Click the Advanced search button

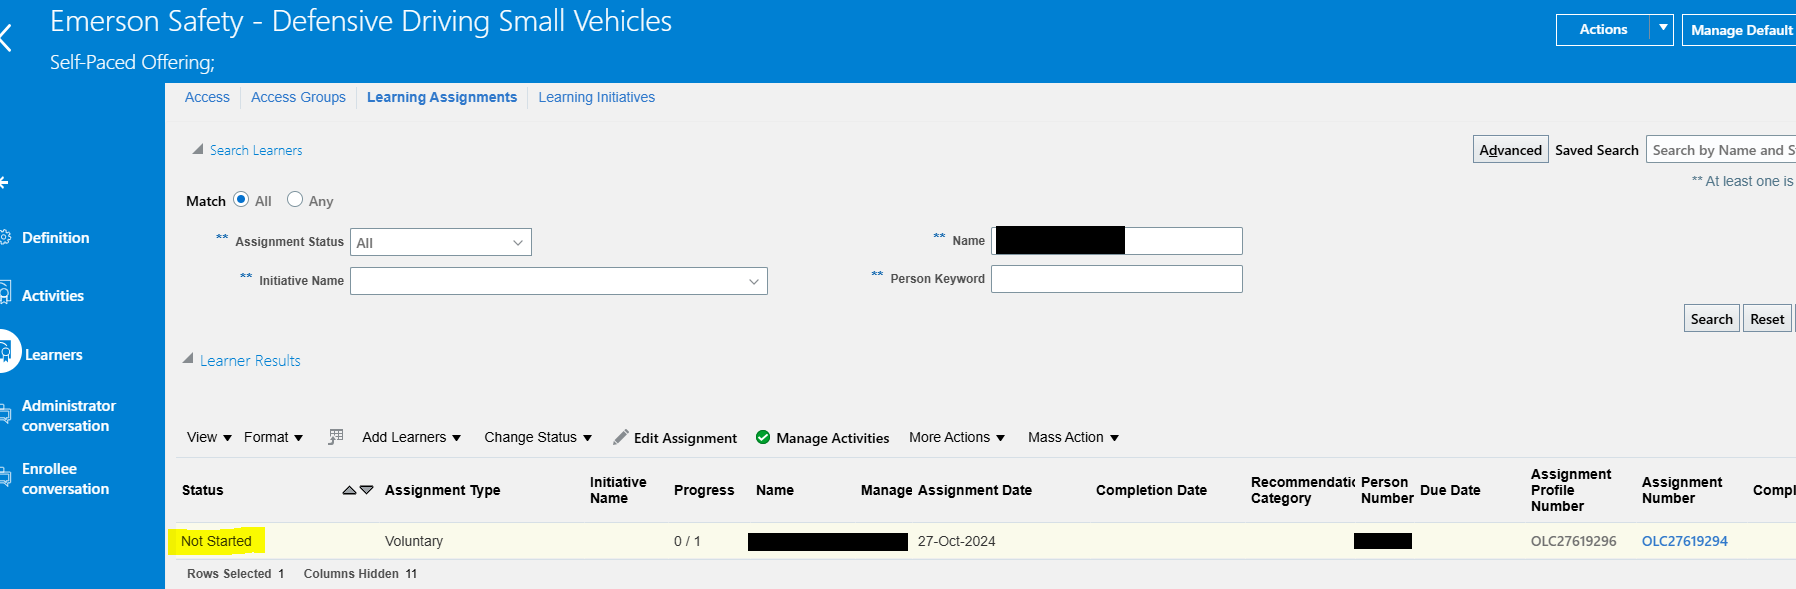[x=1510, y=150]
